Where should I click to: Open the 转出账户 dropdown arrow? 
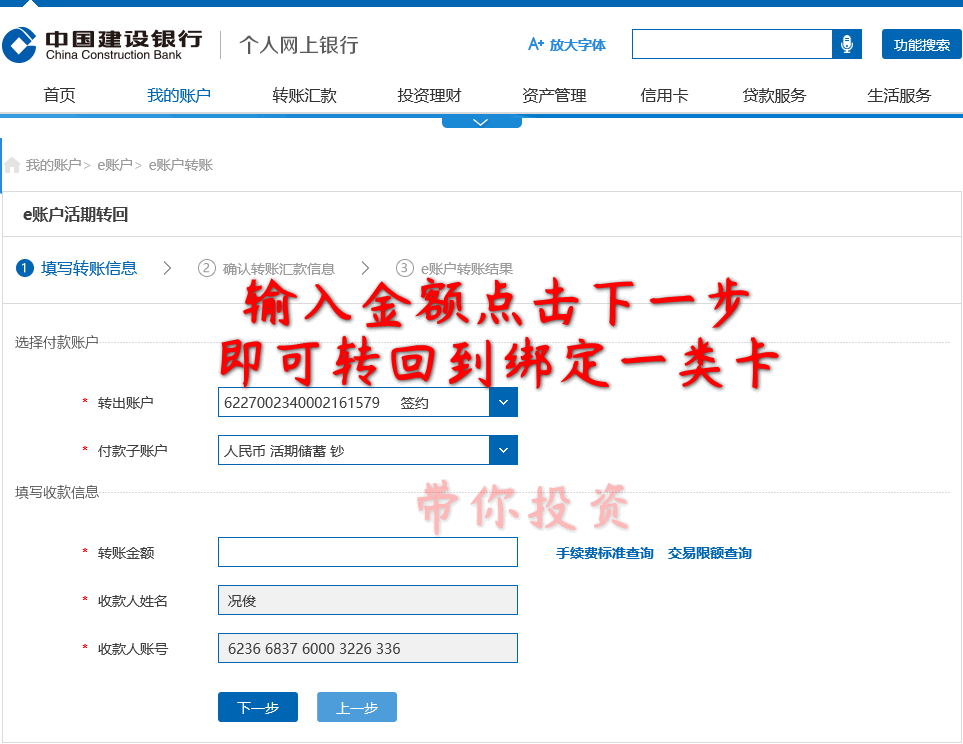tap(504, 402)
